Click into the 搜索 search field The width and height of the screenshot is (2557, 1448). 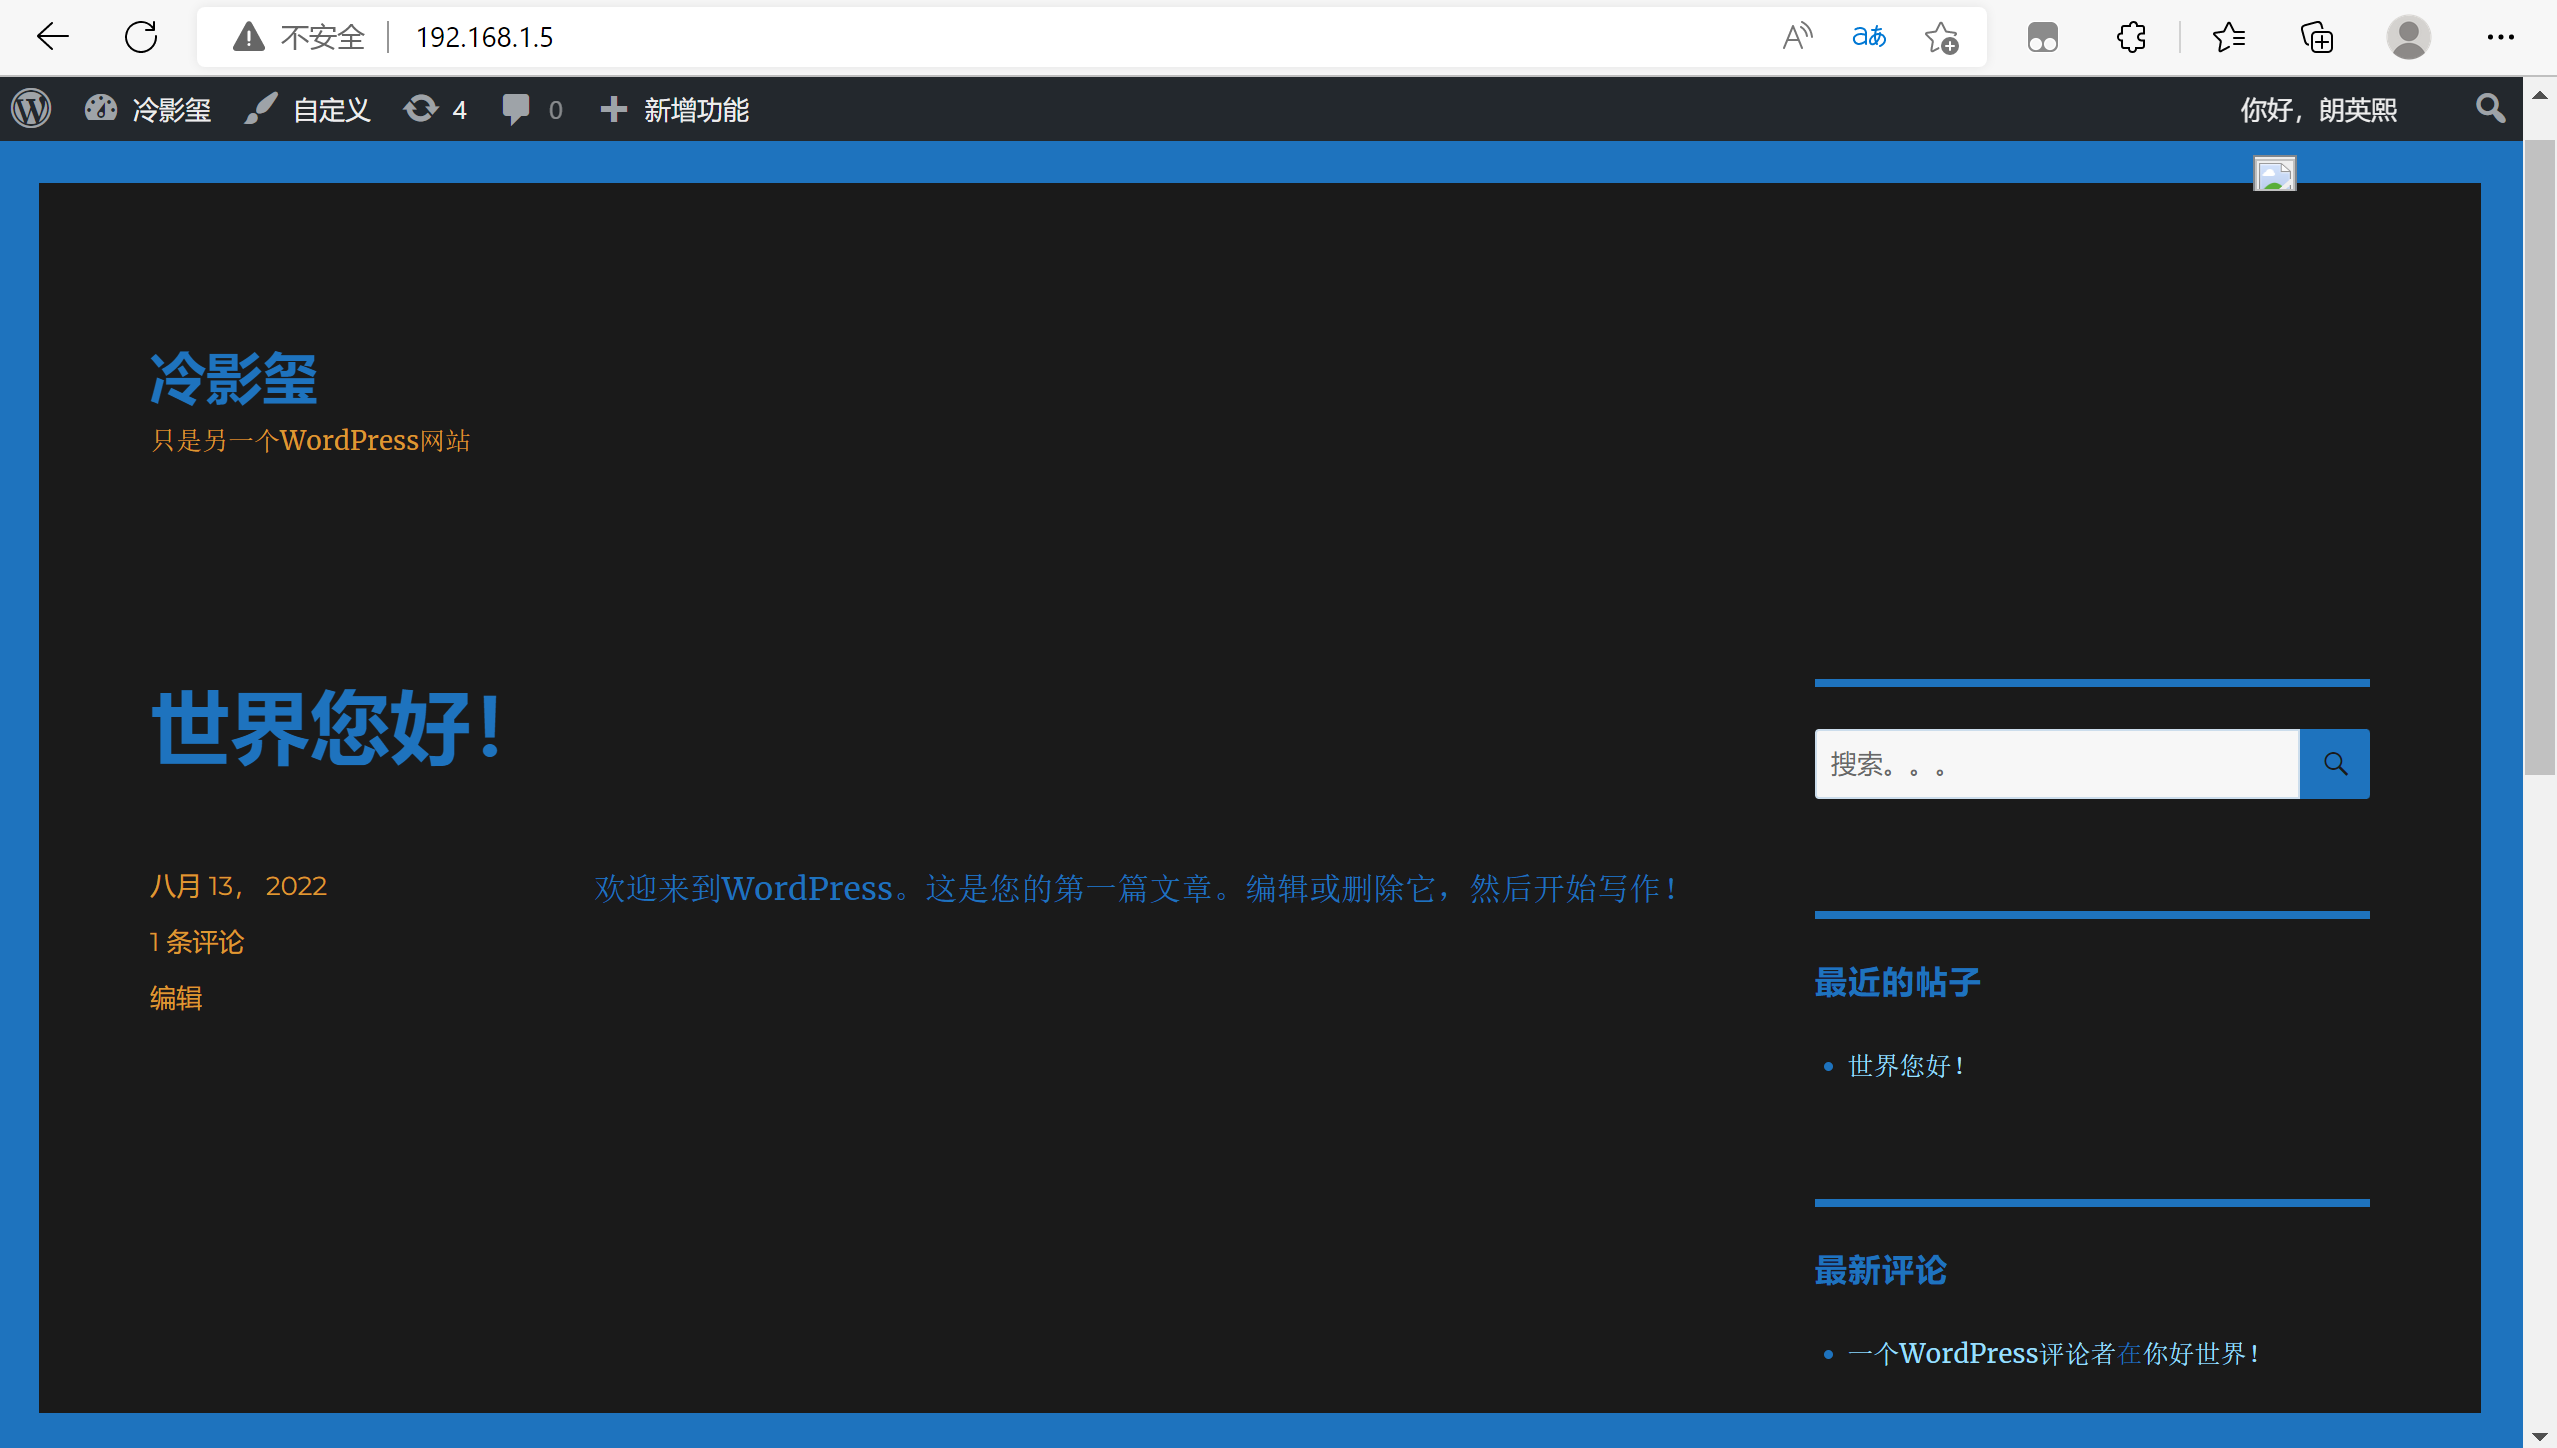coord(2057,764)
